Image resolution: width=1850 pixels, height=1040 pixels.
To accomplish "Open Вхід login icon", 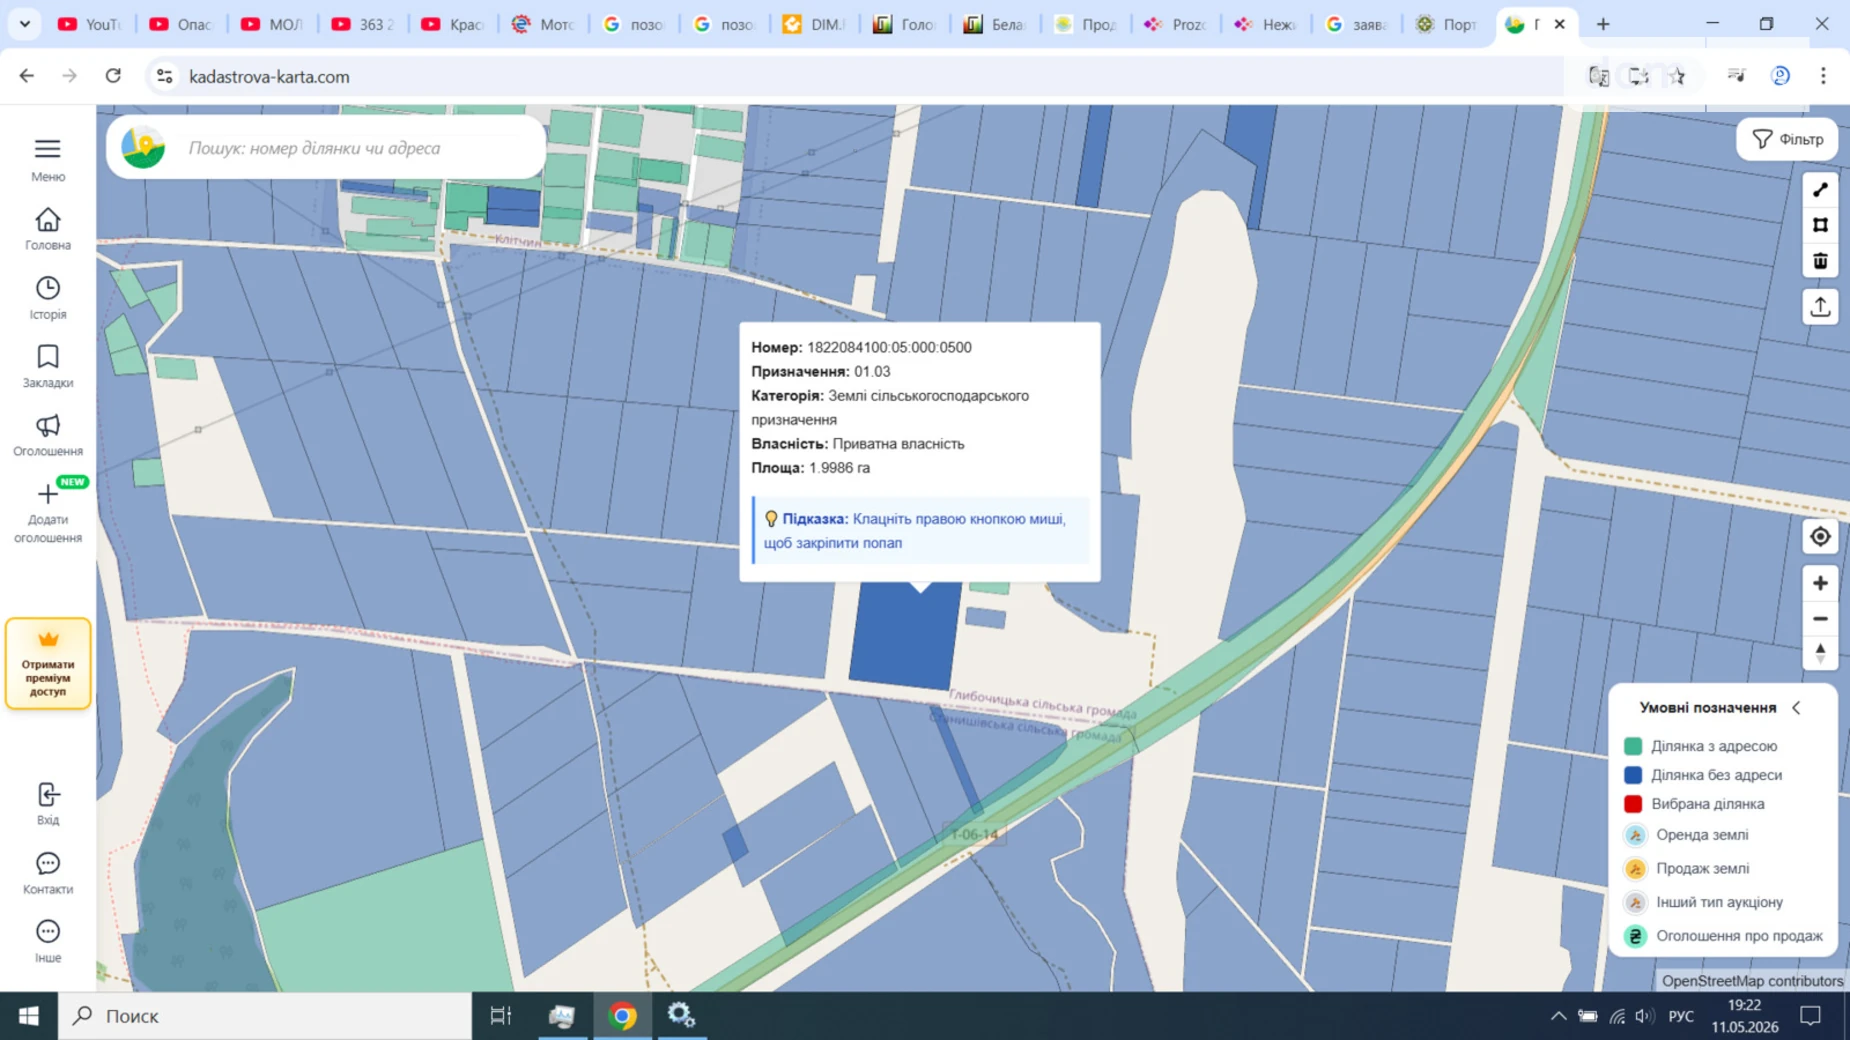I will point(47,795).
